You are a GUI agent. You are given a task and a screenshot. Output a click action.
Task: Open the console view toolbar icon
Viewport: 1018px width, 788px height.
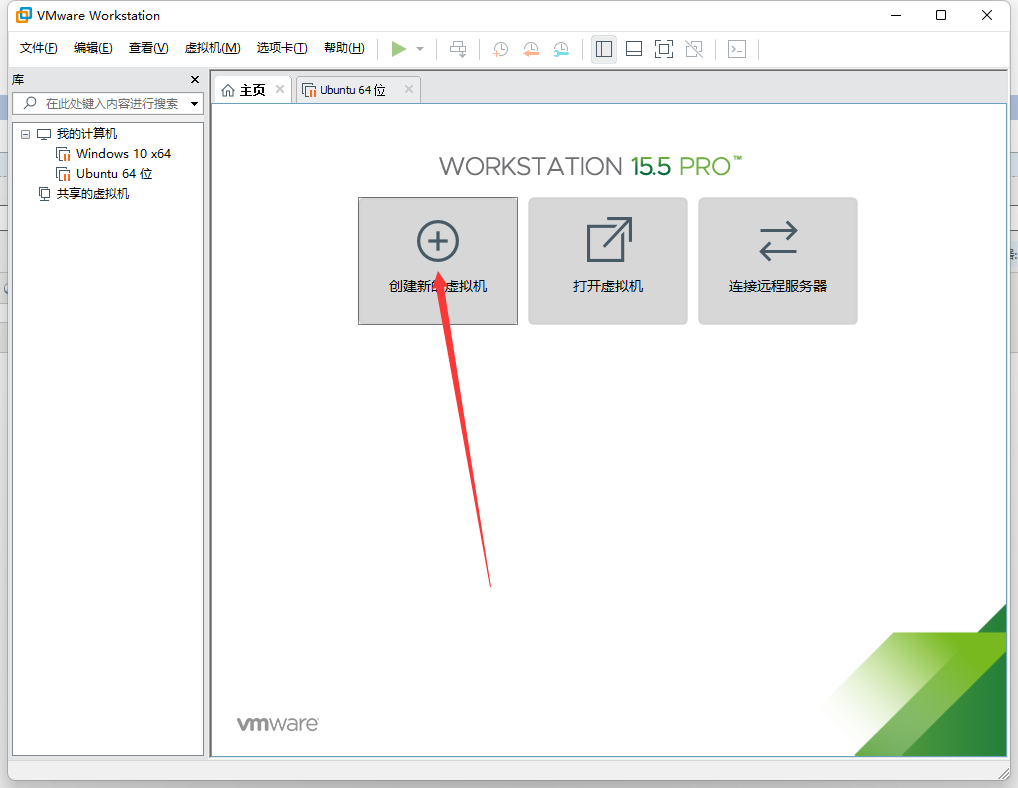737,49
